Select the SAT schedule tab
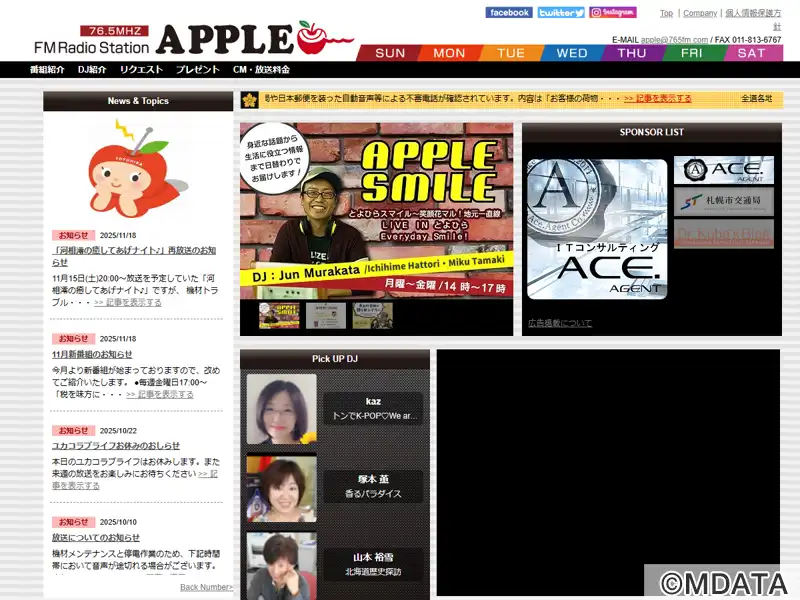This screenshot has height=600, width=800. pos(751,53)
